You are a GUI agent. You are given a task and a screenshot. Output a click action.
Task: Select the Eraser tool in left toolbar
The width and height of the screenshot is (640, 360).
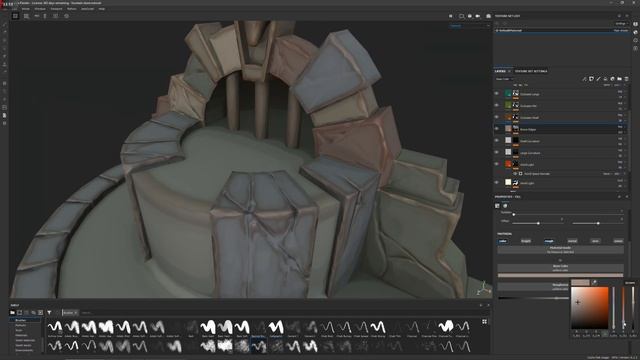(x=4, y=33)
